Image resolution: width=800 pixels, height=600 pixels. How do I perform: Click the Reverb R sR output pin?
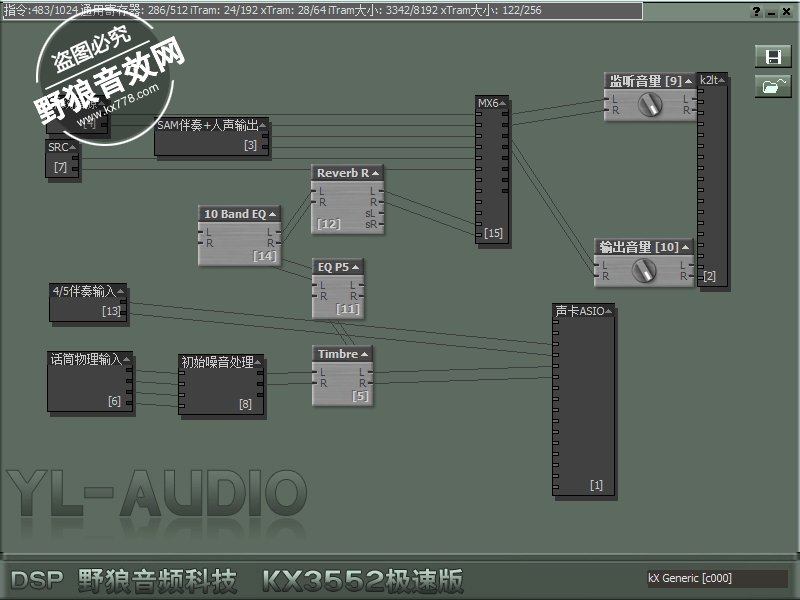point(381,224)
